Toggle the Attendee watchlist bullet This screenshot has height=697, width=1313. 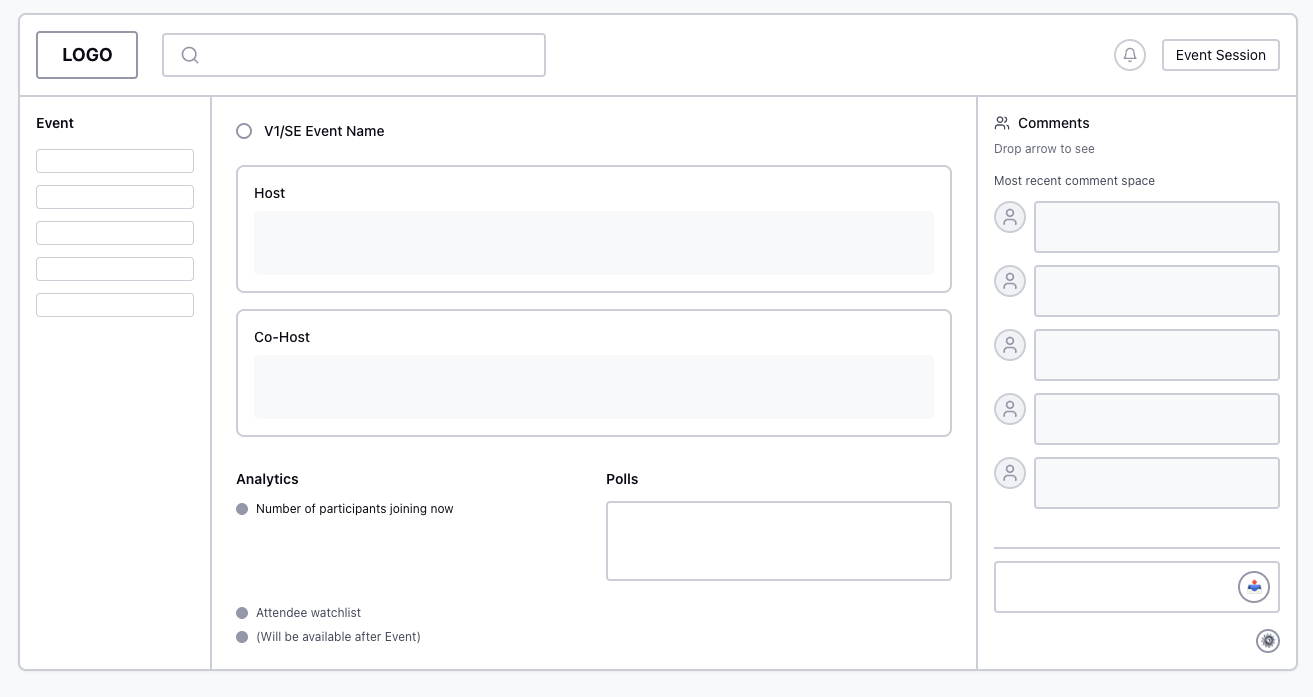[x=242, y=613]
